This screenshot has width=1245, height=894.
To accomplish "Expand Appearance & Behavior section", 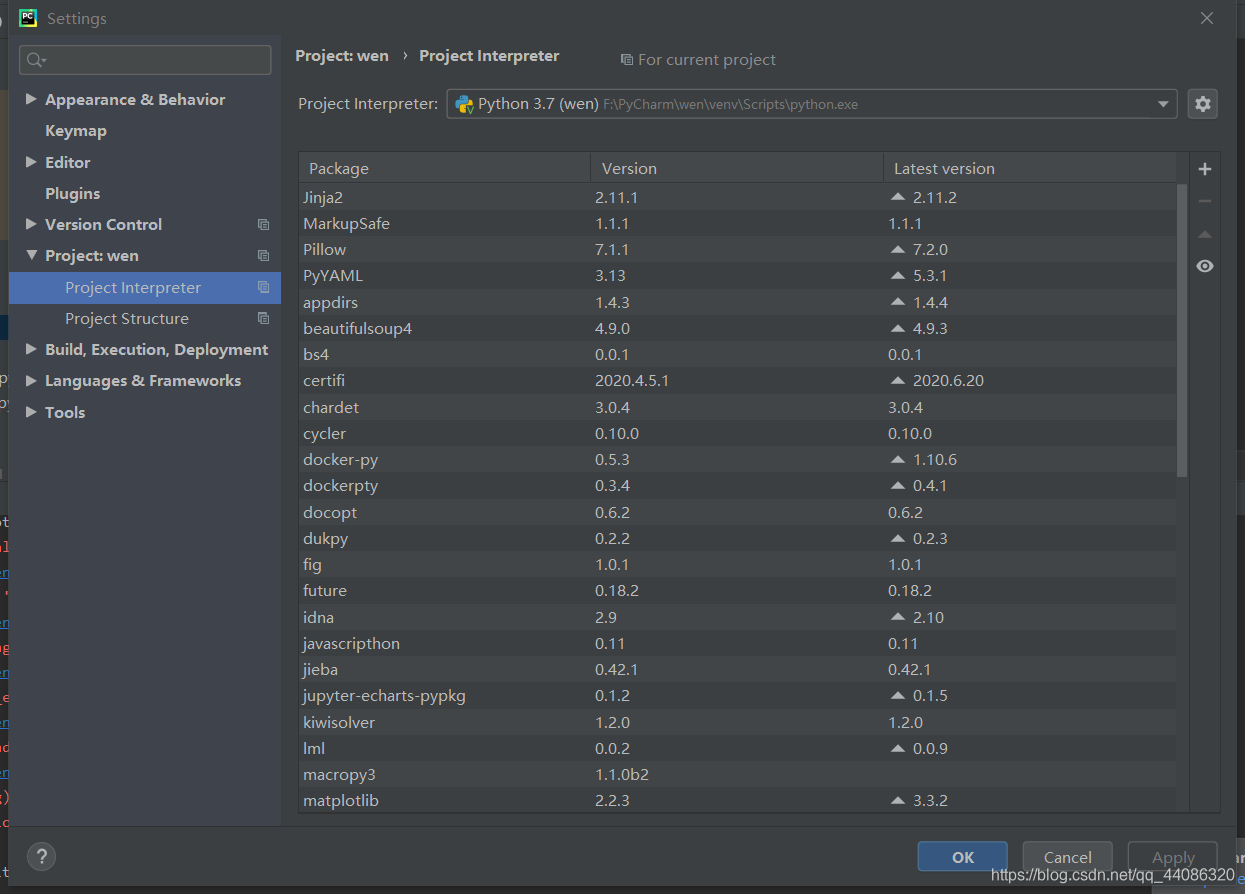I will click(31, 99).
